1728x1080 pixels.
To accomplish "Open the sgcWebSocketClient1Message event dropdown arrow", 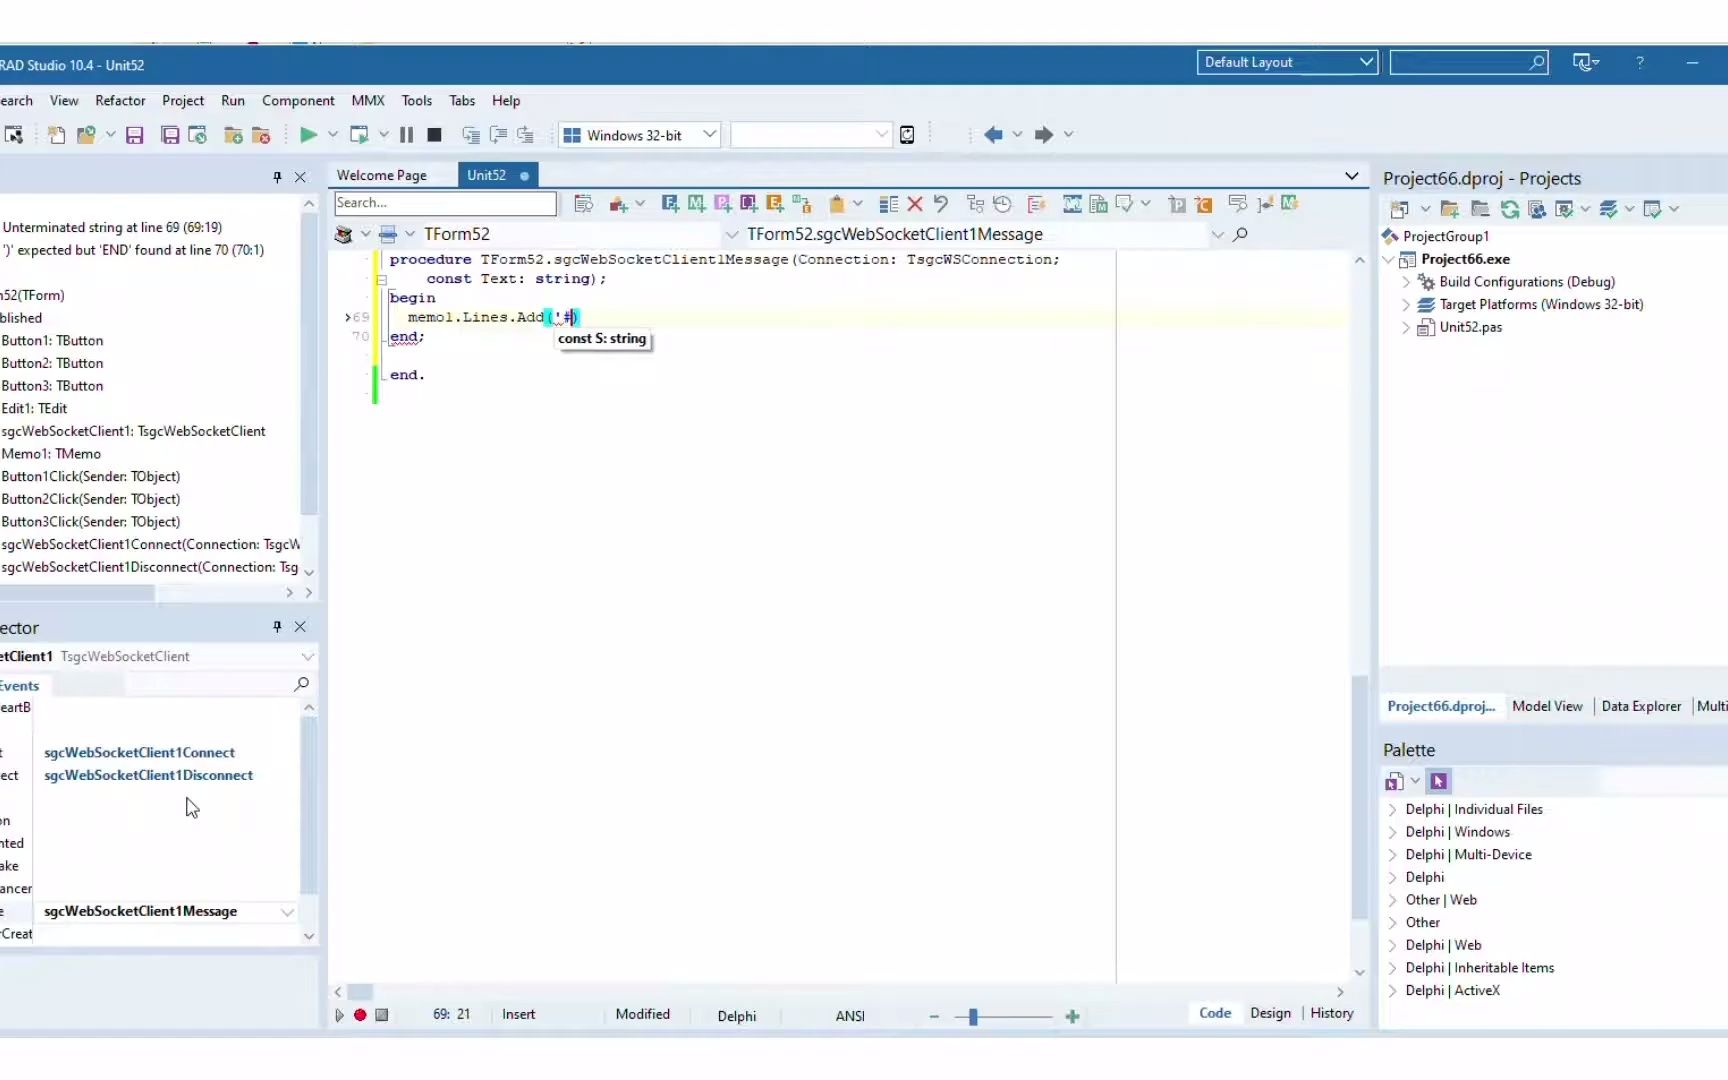I will coord(287,912).
